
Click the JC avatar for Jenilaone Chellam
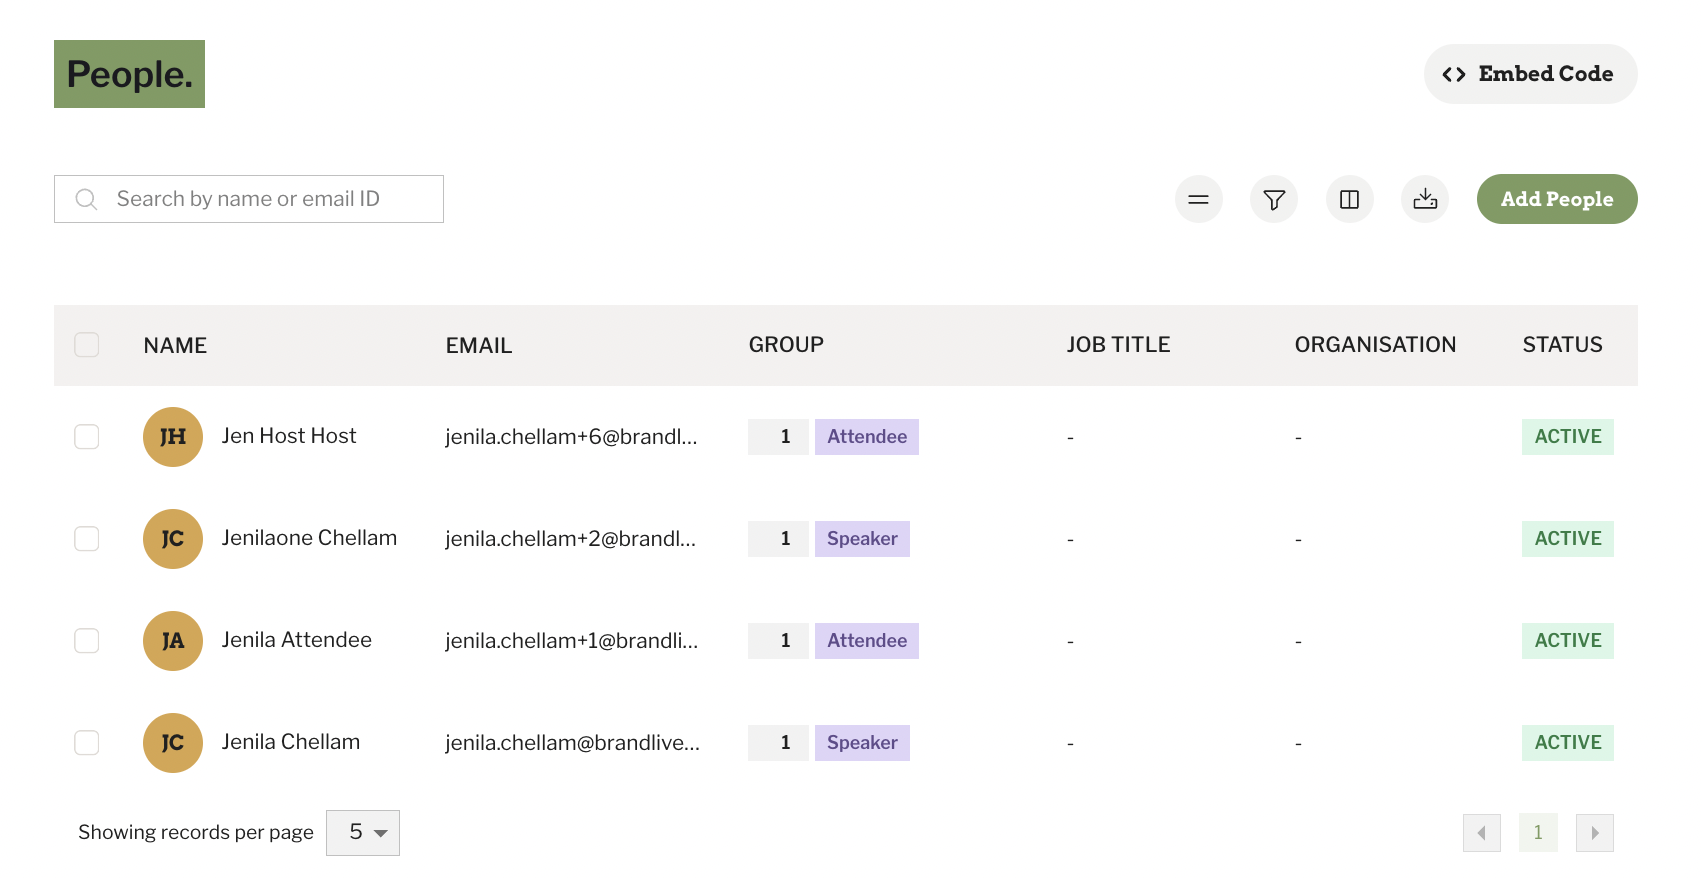[x=173, y=539]
